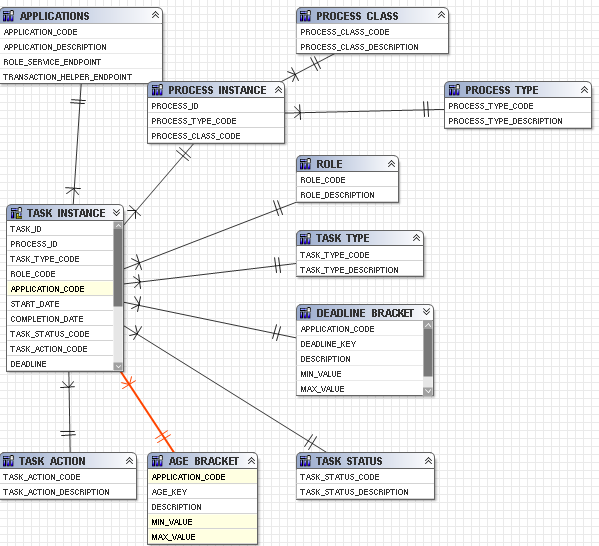Click the APPLICATIONS table icon

pos(8,16)
